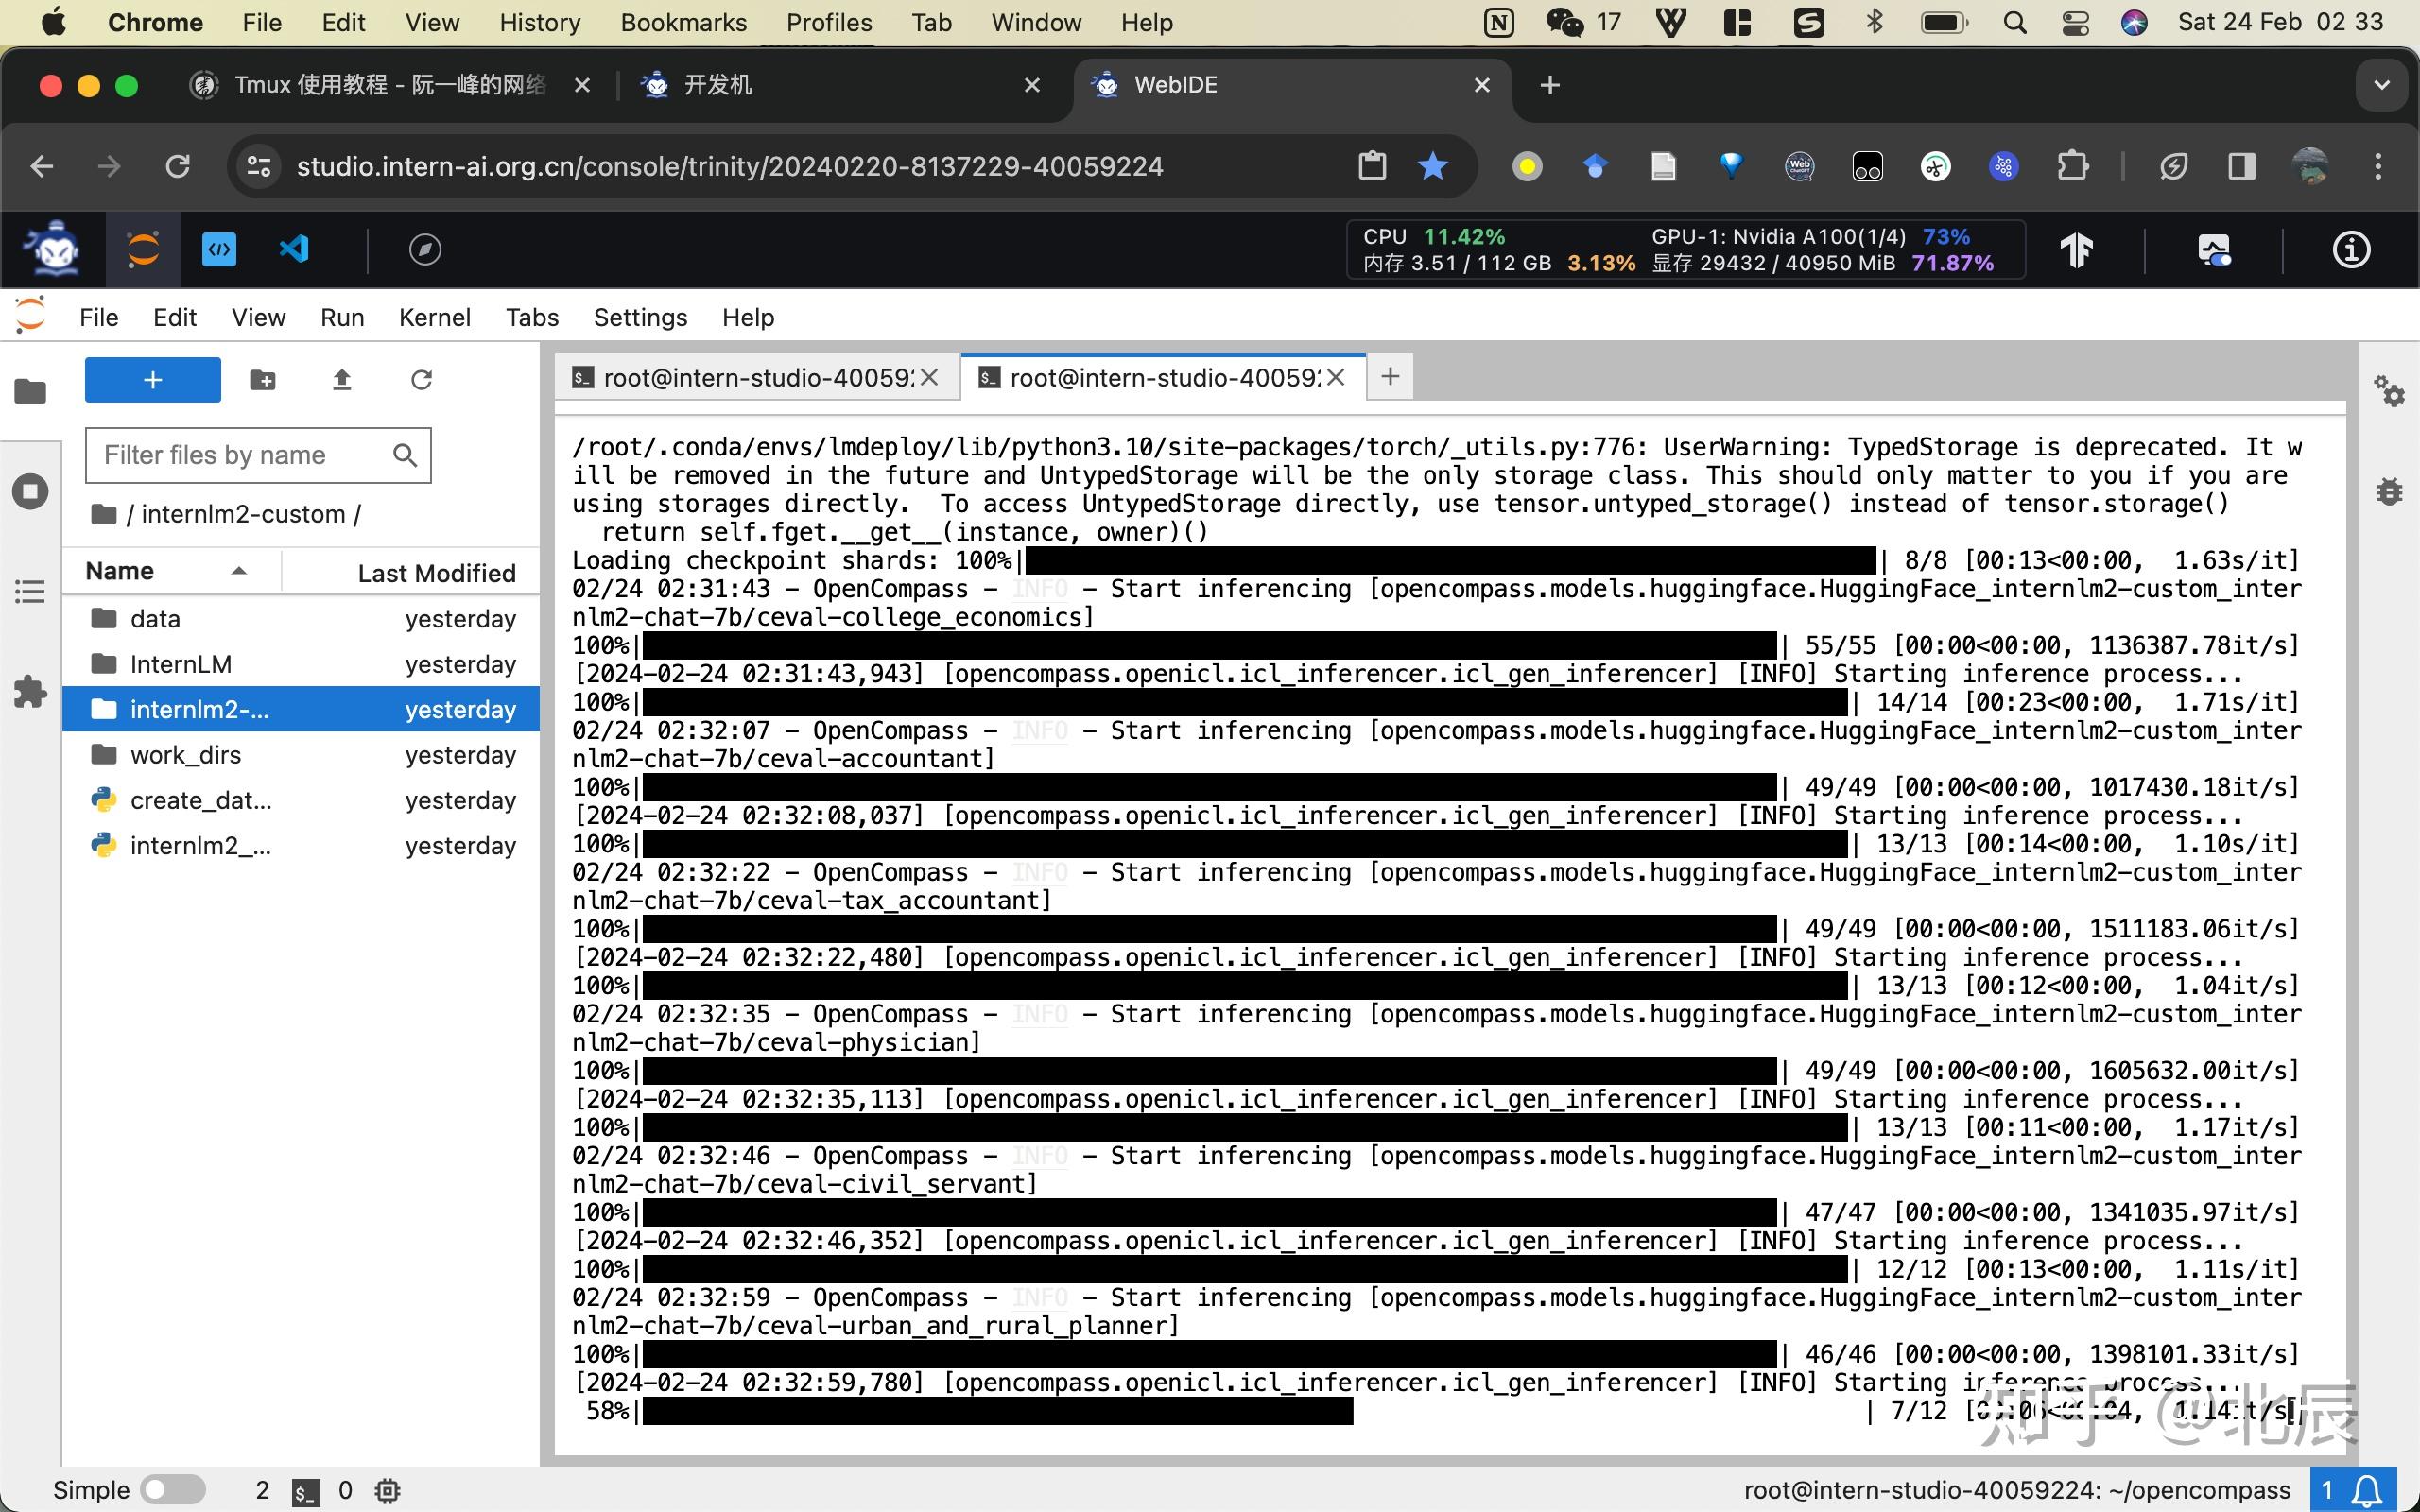
Task: Open Chrome's tab search dropdown
Action: point(2383,85)
